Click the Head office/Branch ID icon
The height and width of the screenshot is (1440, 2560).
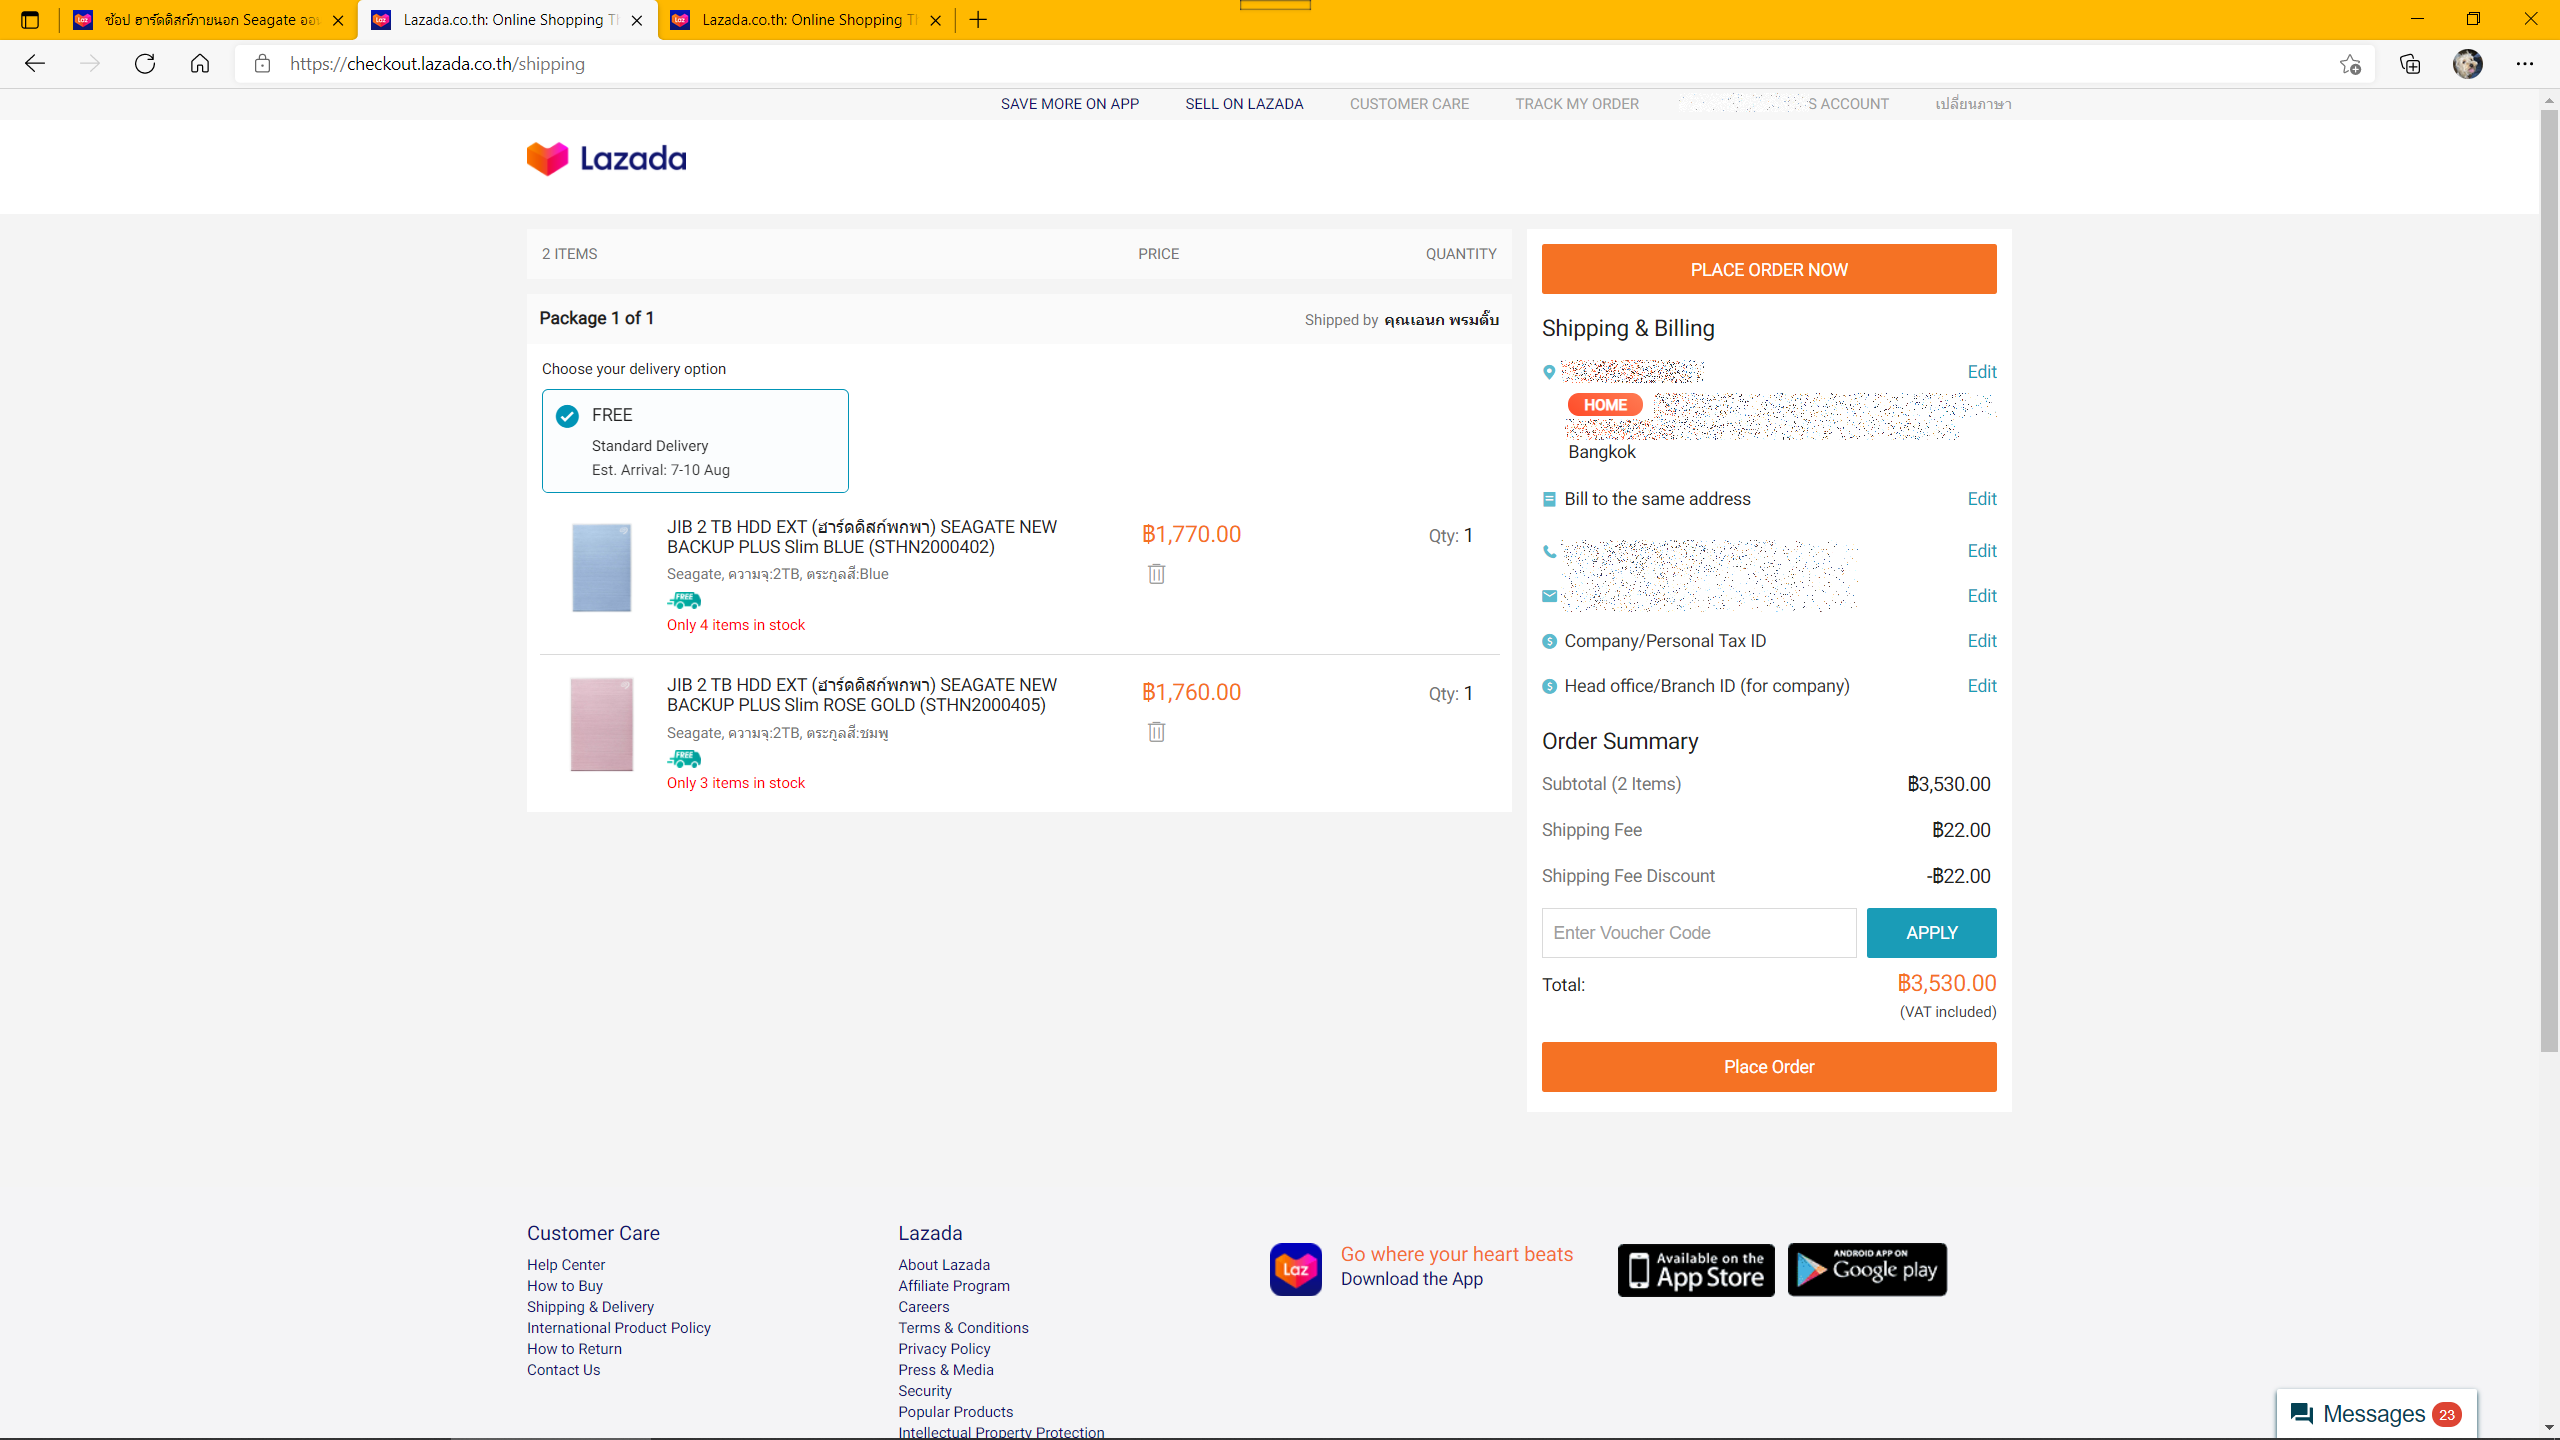(x=1549, y=686)
